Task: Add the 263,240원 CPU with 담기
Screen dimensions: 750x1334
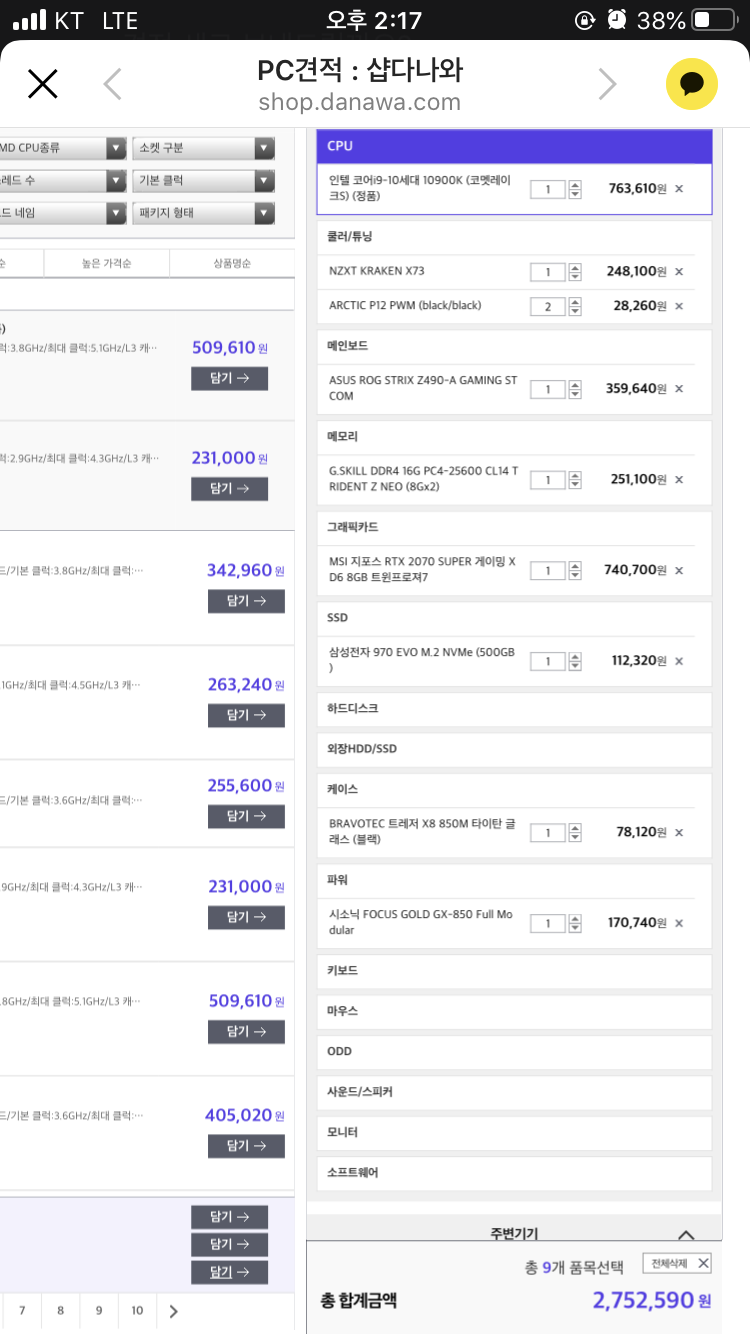Action: tap(246, 715)
